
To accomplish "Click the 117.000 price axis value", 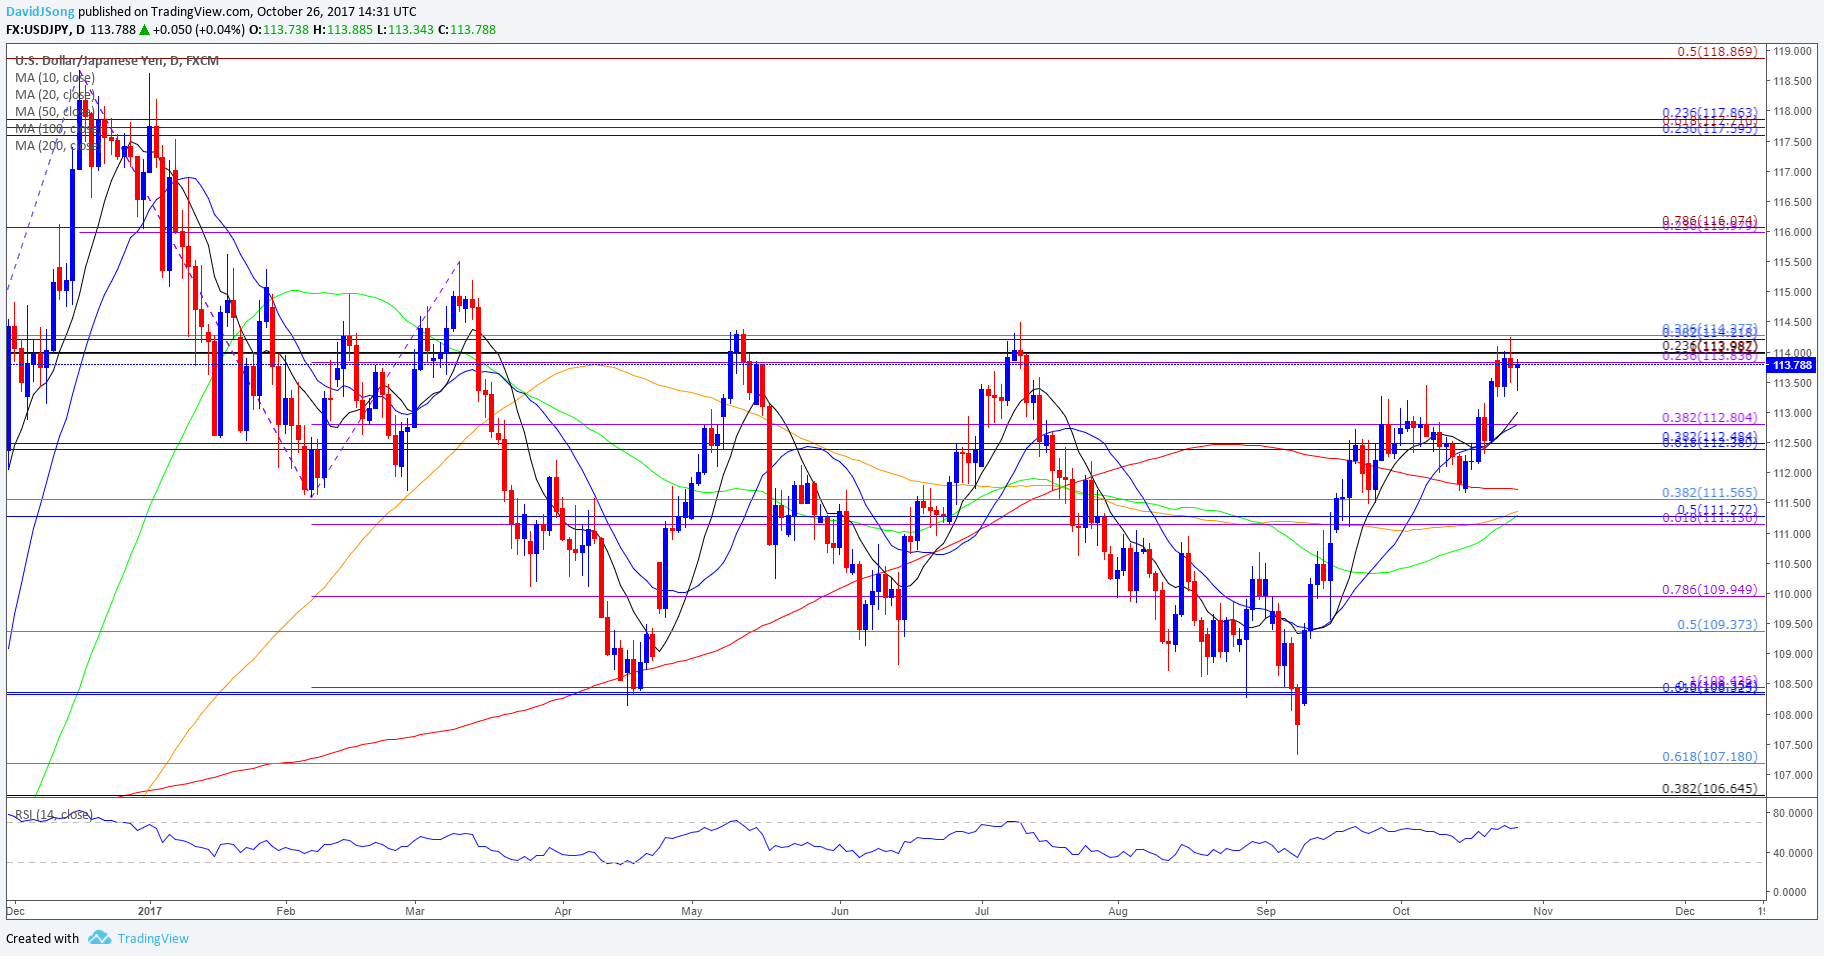I will pos(1793,172).
